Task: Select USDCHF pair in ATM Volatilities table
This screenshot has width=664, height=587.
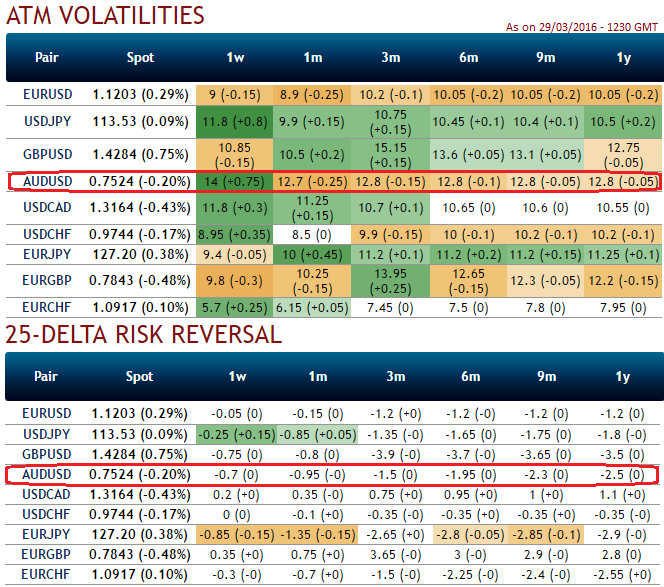Action: pos(47,234)
